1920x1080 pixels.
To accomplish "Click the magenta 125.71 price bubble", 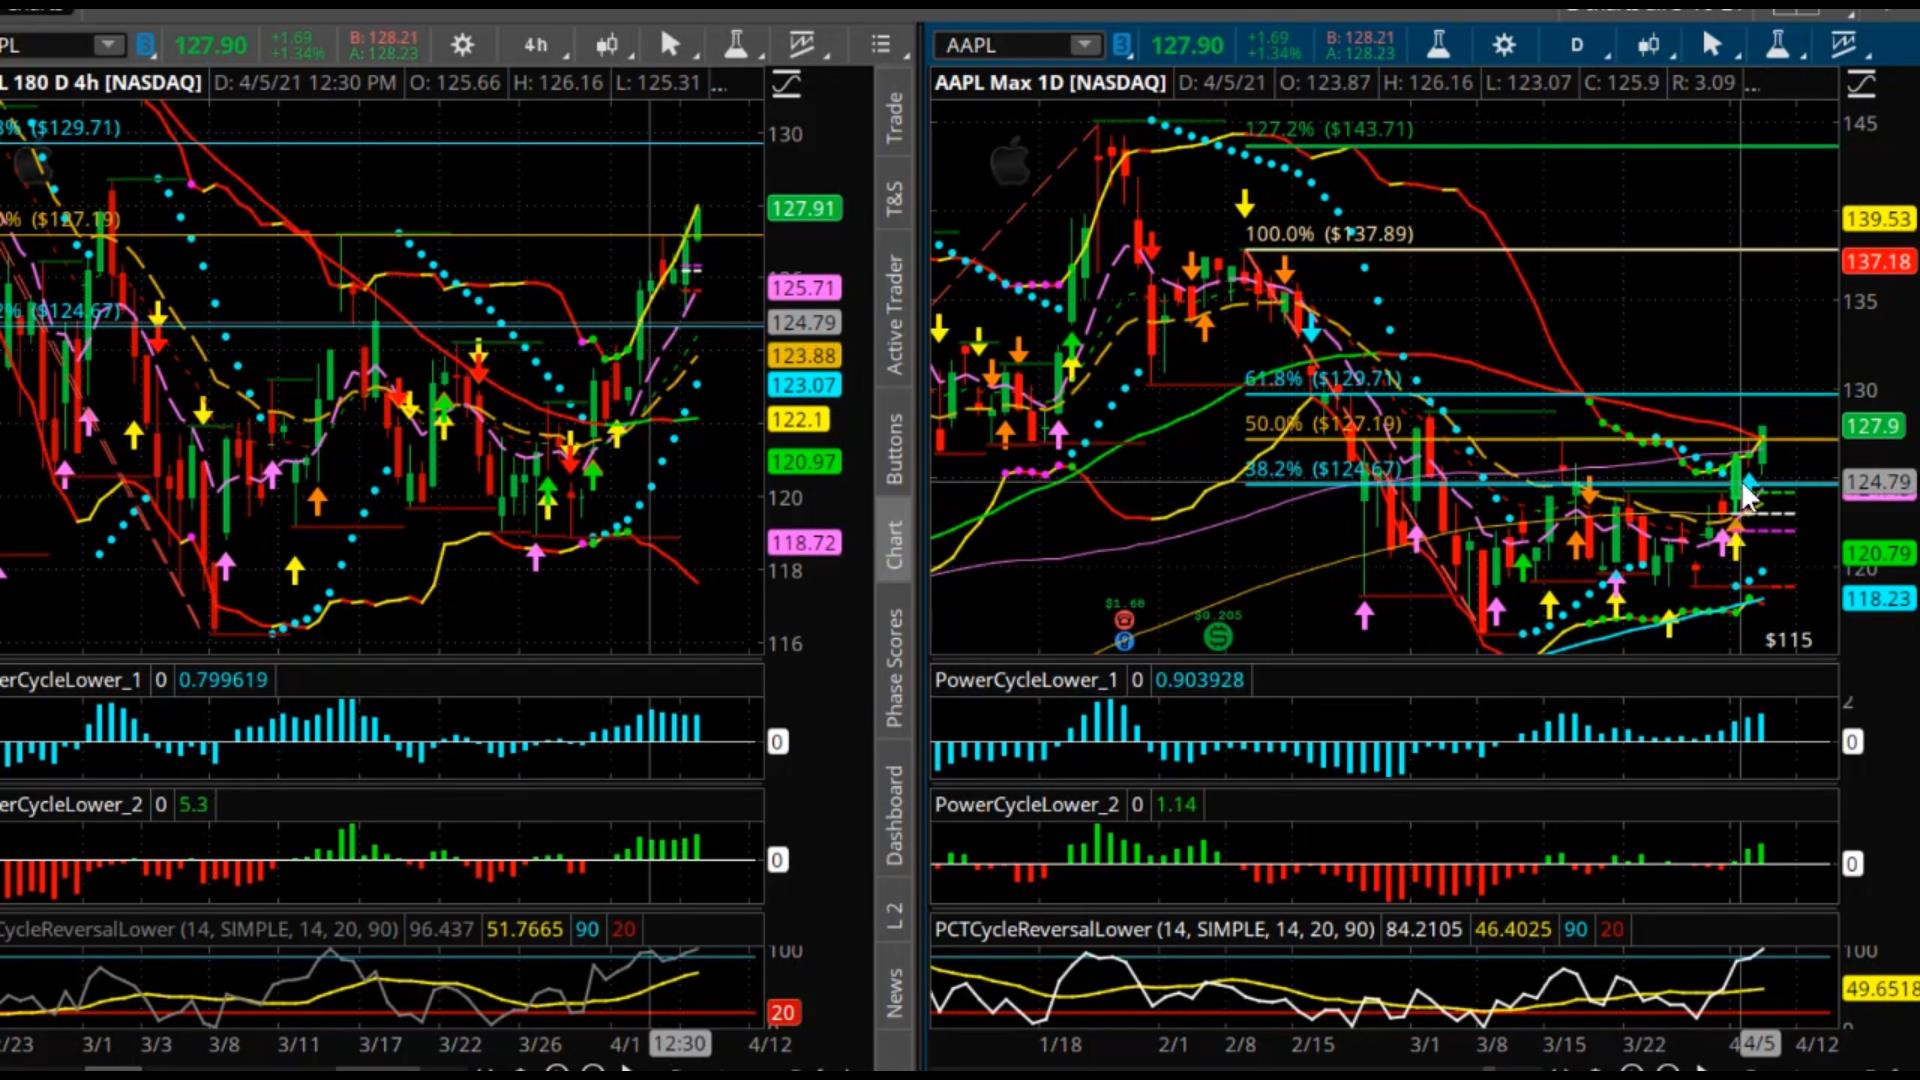I will 803,288.
